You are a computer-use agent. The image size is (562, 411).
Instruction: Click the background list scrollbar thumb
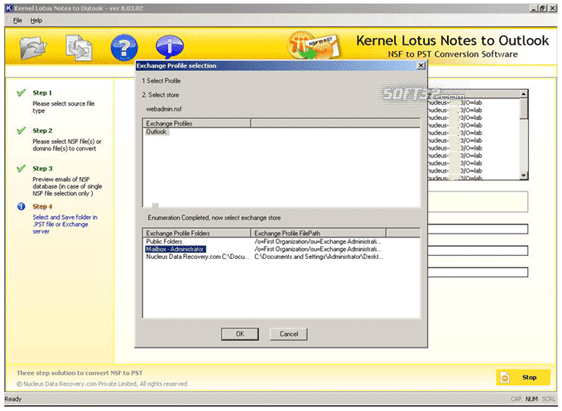[x=524, y=109]
